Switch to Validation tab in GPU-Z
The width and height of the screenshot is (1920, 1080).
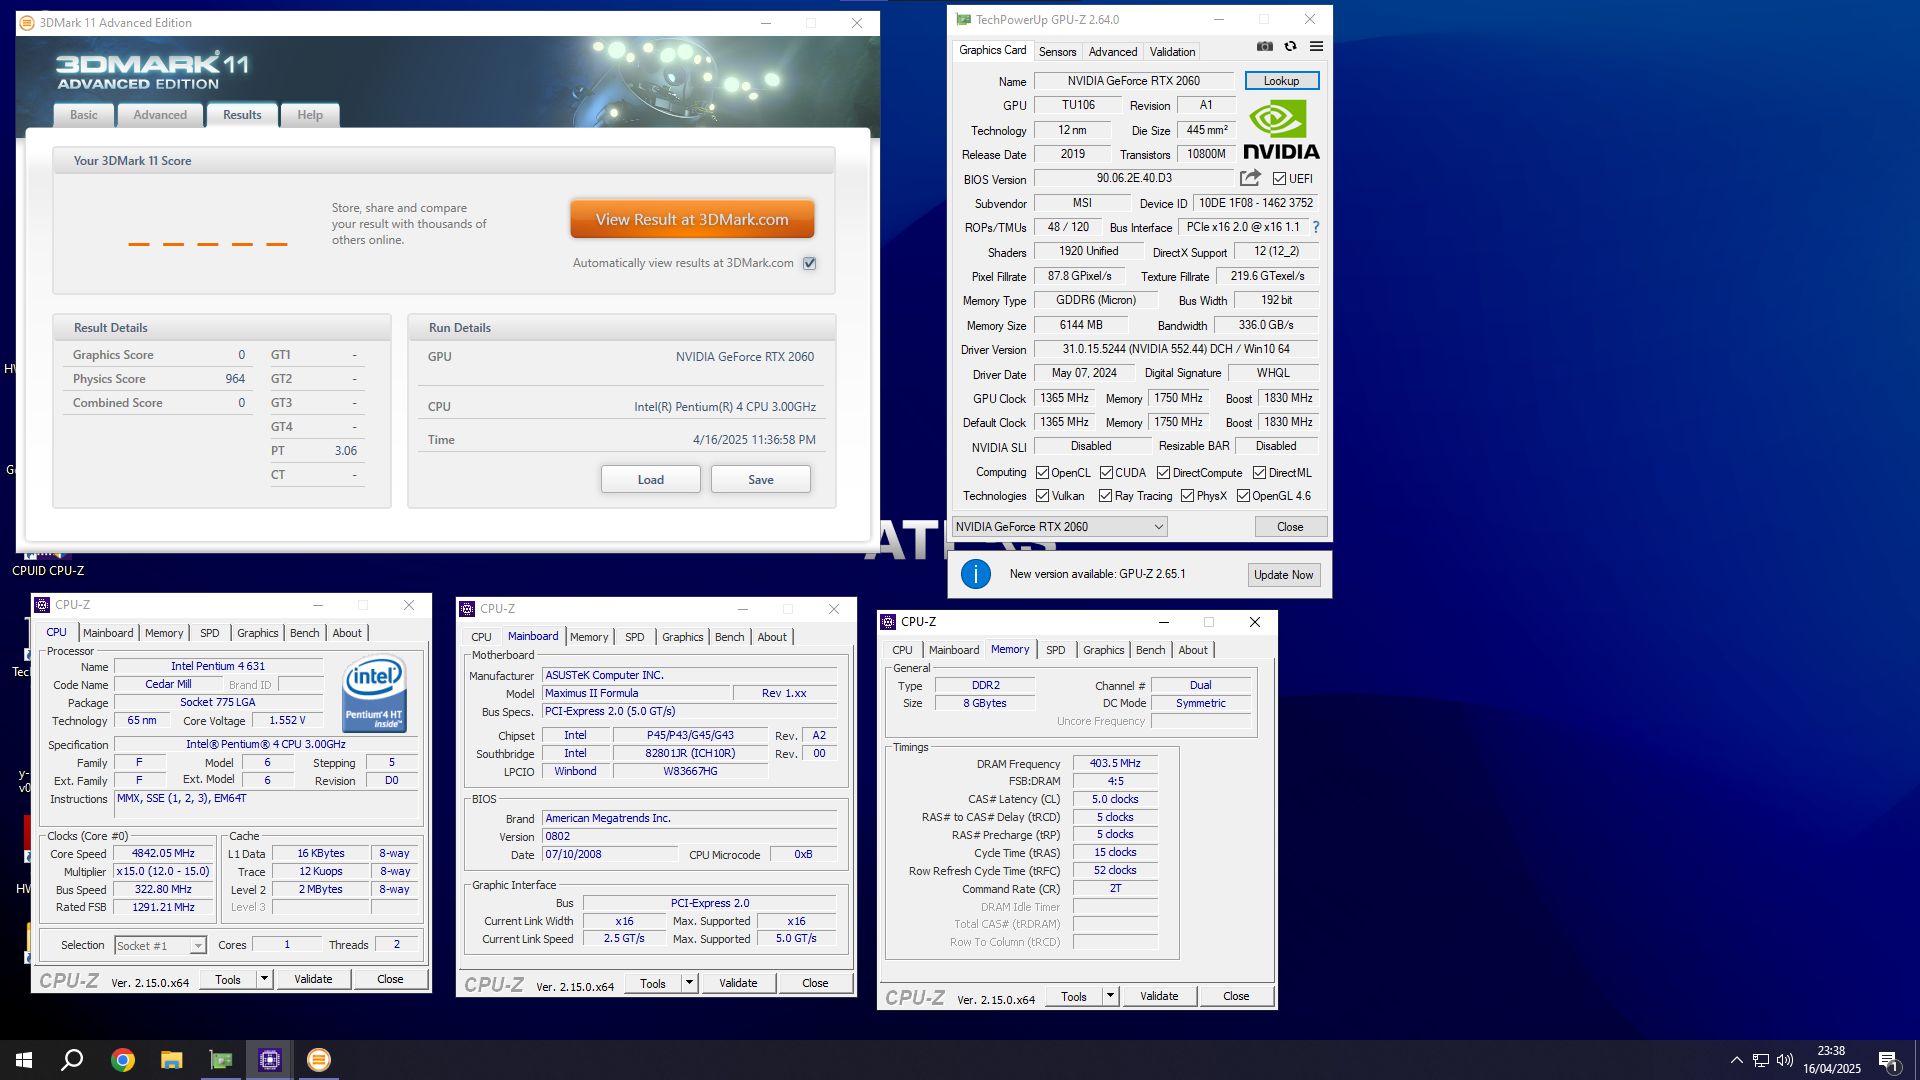click(1172, 52)
